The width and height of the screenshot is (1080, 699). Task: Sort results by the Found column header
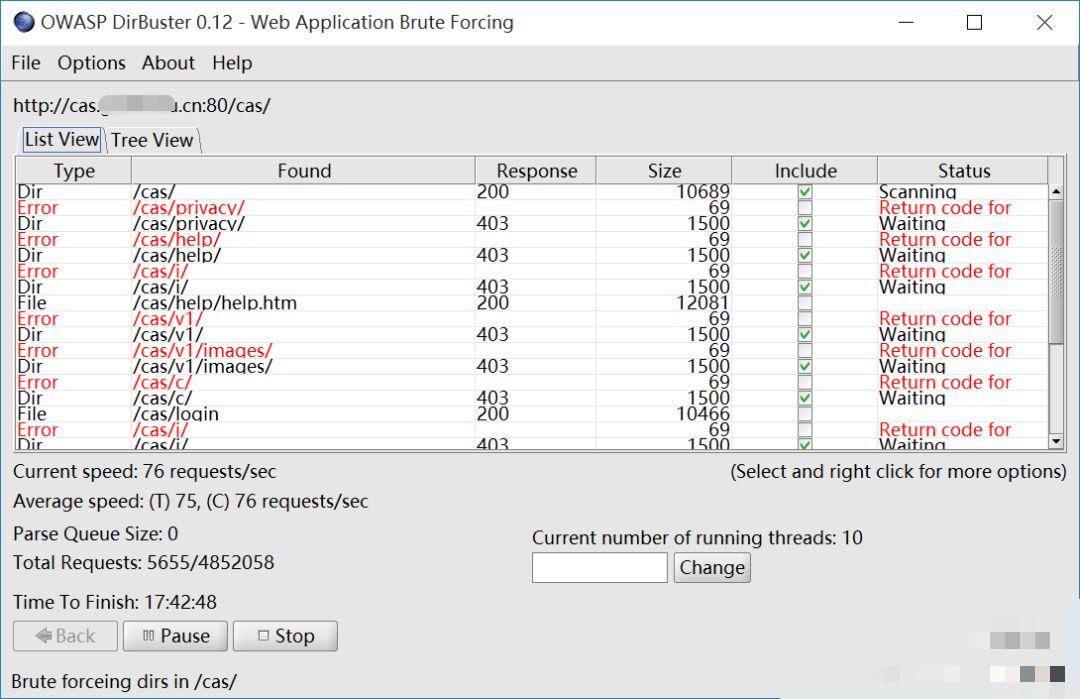[304, 170]
